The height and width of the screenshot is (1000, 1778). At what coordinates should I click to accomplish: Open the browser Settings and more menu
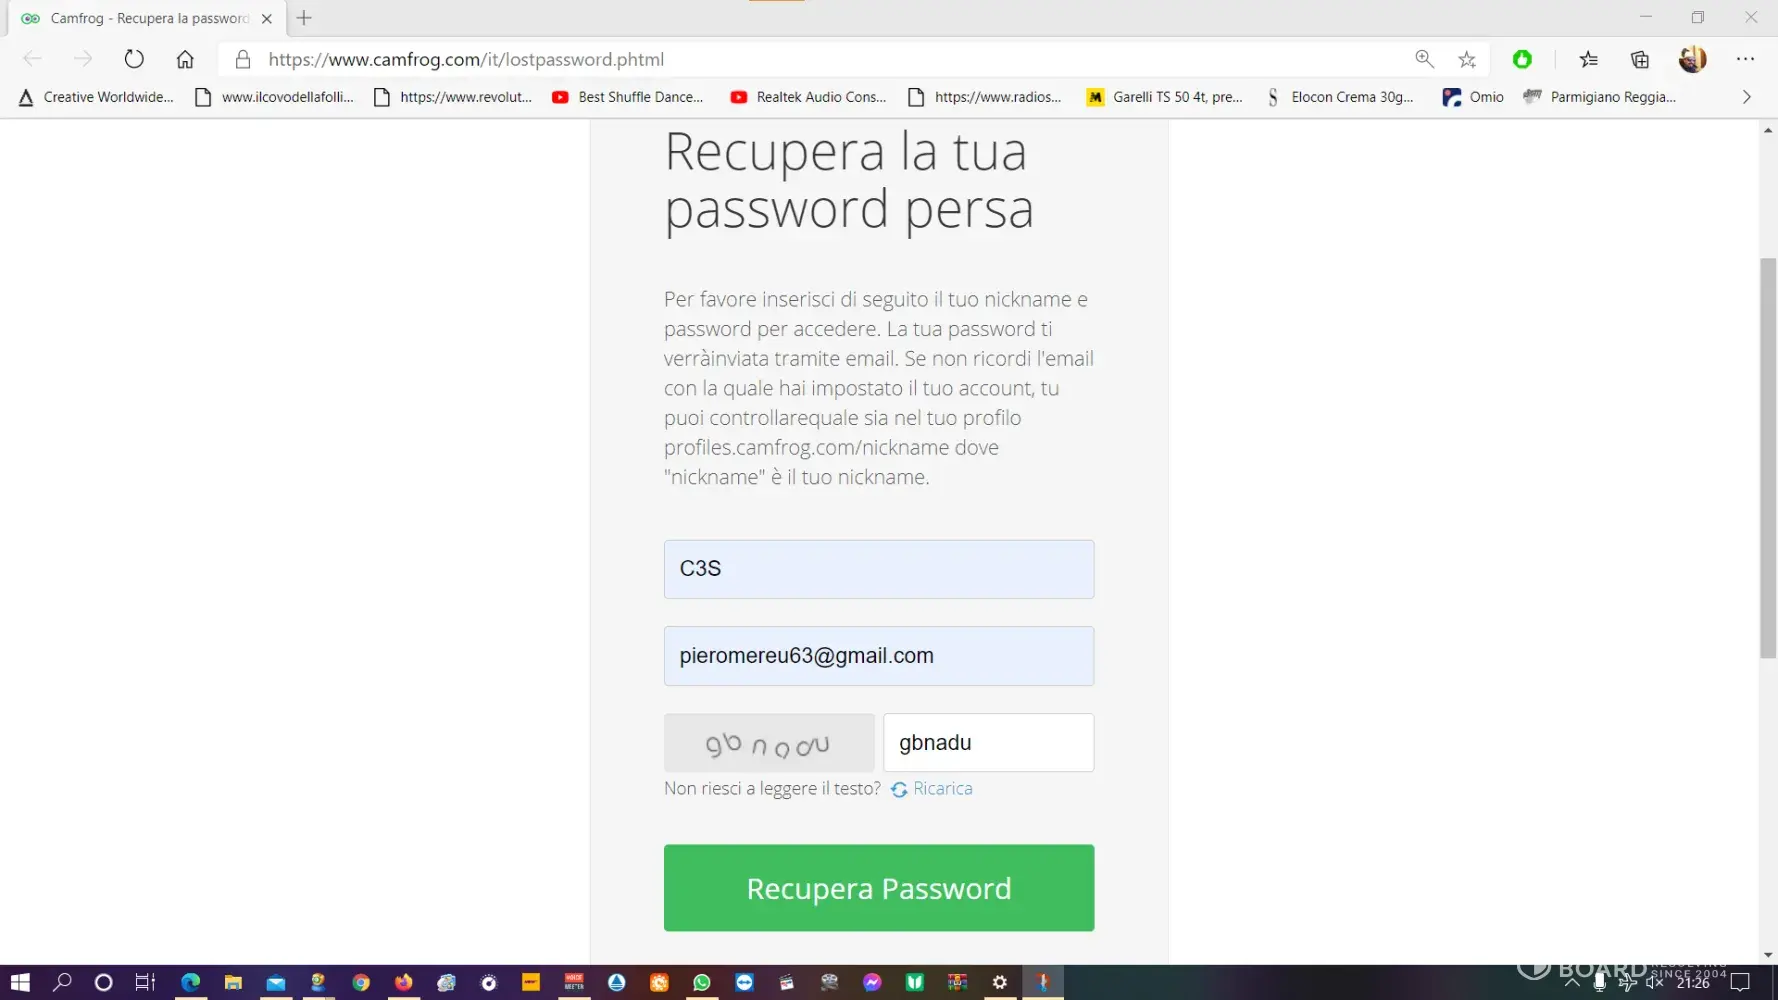[x=1745, y=59]
